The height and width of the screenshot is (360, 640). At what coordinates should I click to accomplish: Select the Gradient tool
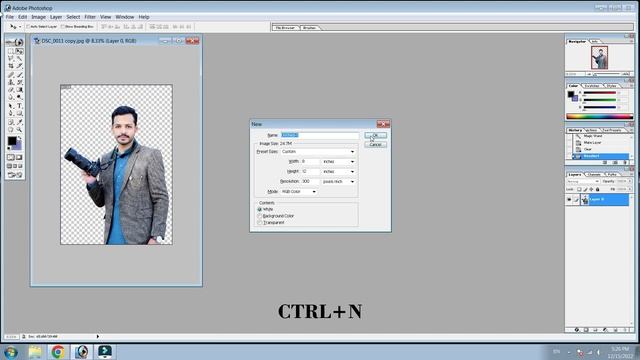pyautogui.click(x=19, y=90)
